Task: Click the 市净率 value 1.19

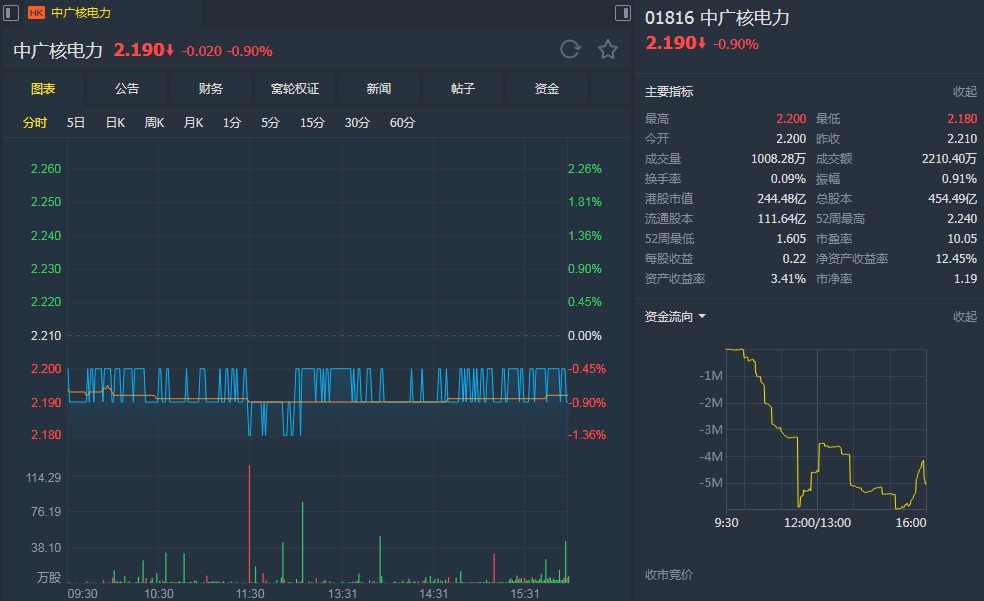Action: tap(965, 279)
